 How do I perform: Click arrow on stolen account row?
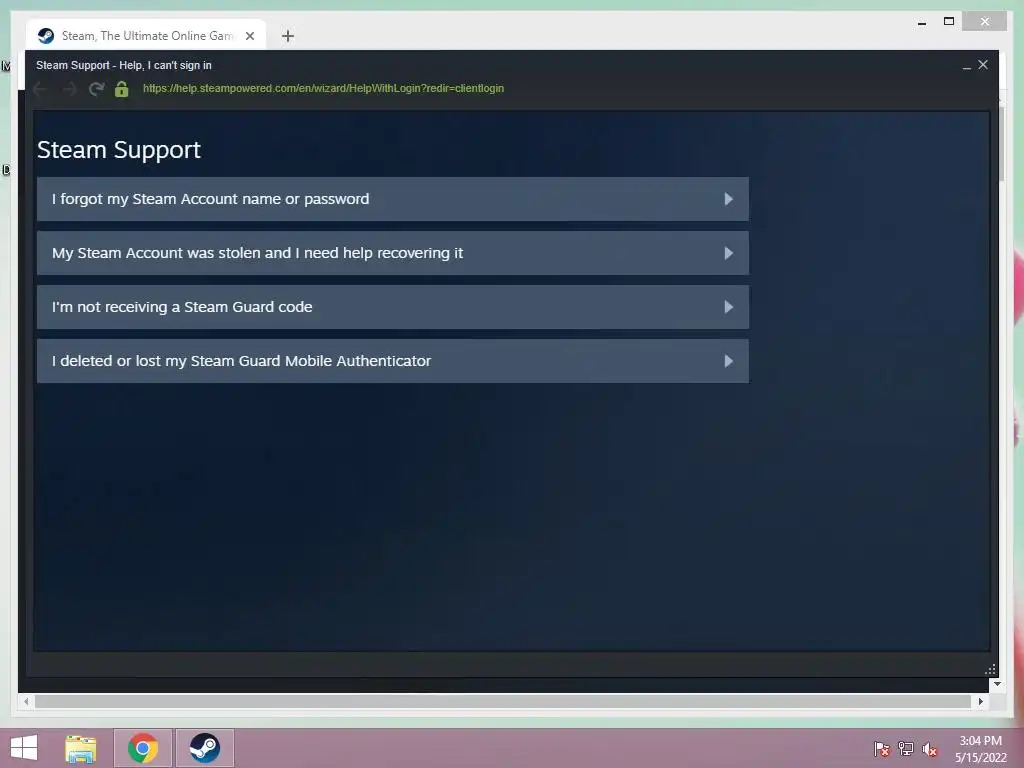pyautogui.click(x=729, y=253)
